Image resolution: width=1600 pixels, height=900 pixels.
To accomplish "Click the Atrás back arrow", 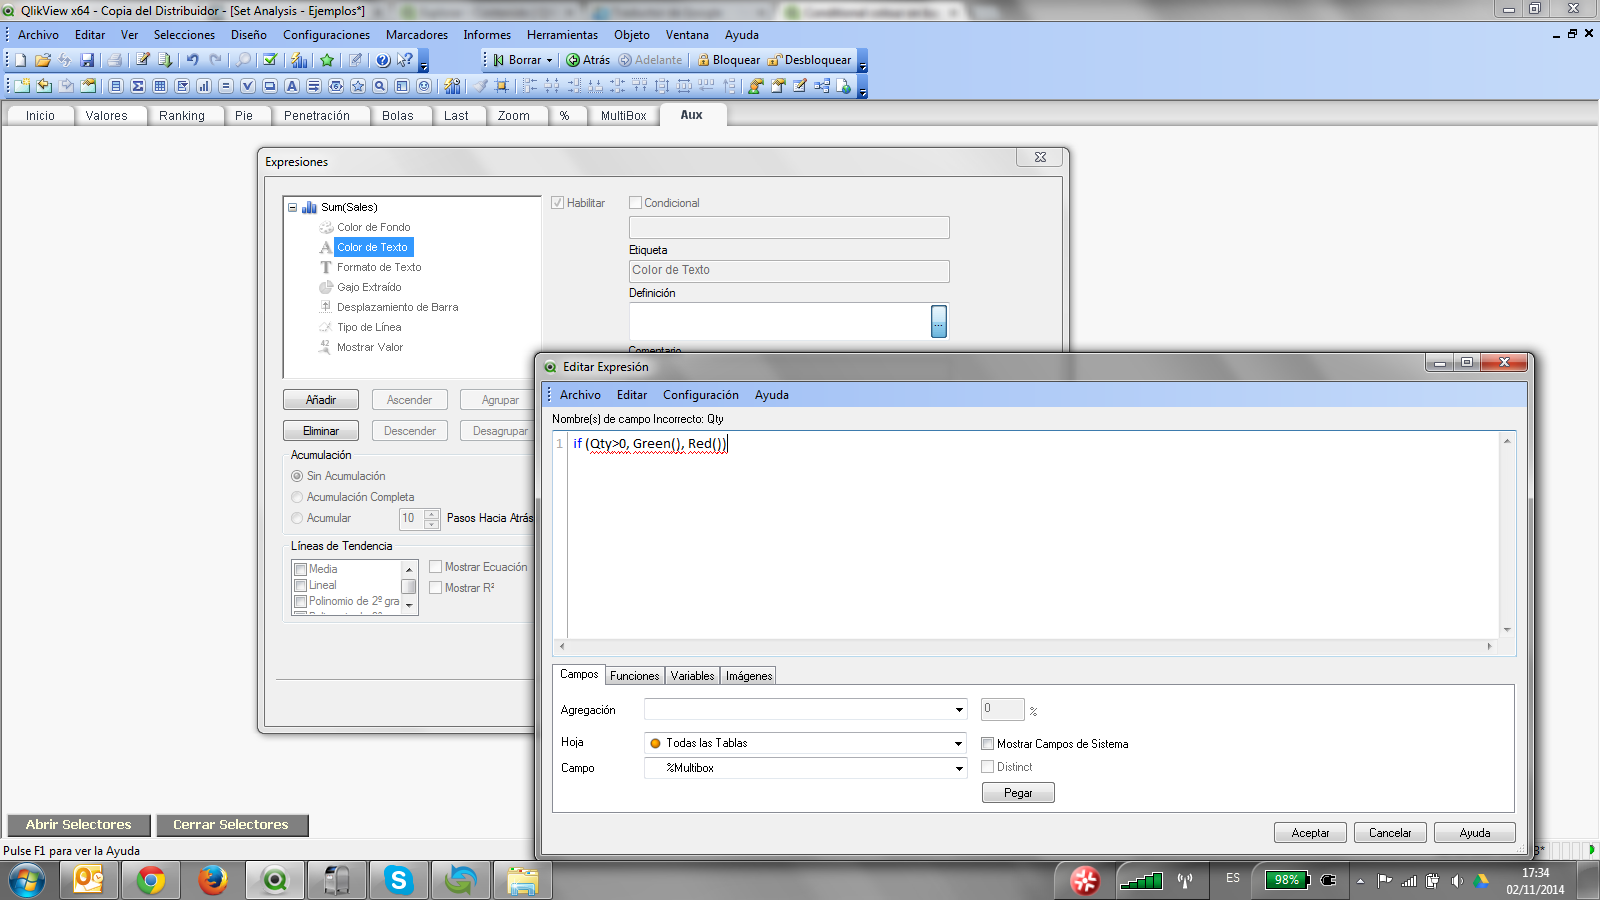I will coord(588,60).
